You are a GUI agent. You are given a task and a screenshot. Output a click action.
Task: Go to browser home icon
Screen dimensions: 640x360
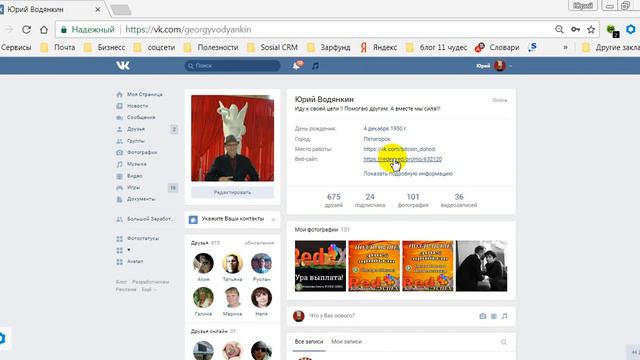click(44, 29)
